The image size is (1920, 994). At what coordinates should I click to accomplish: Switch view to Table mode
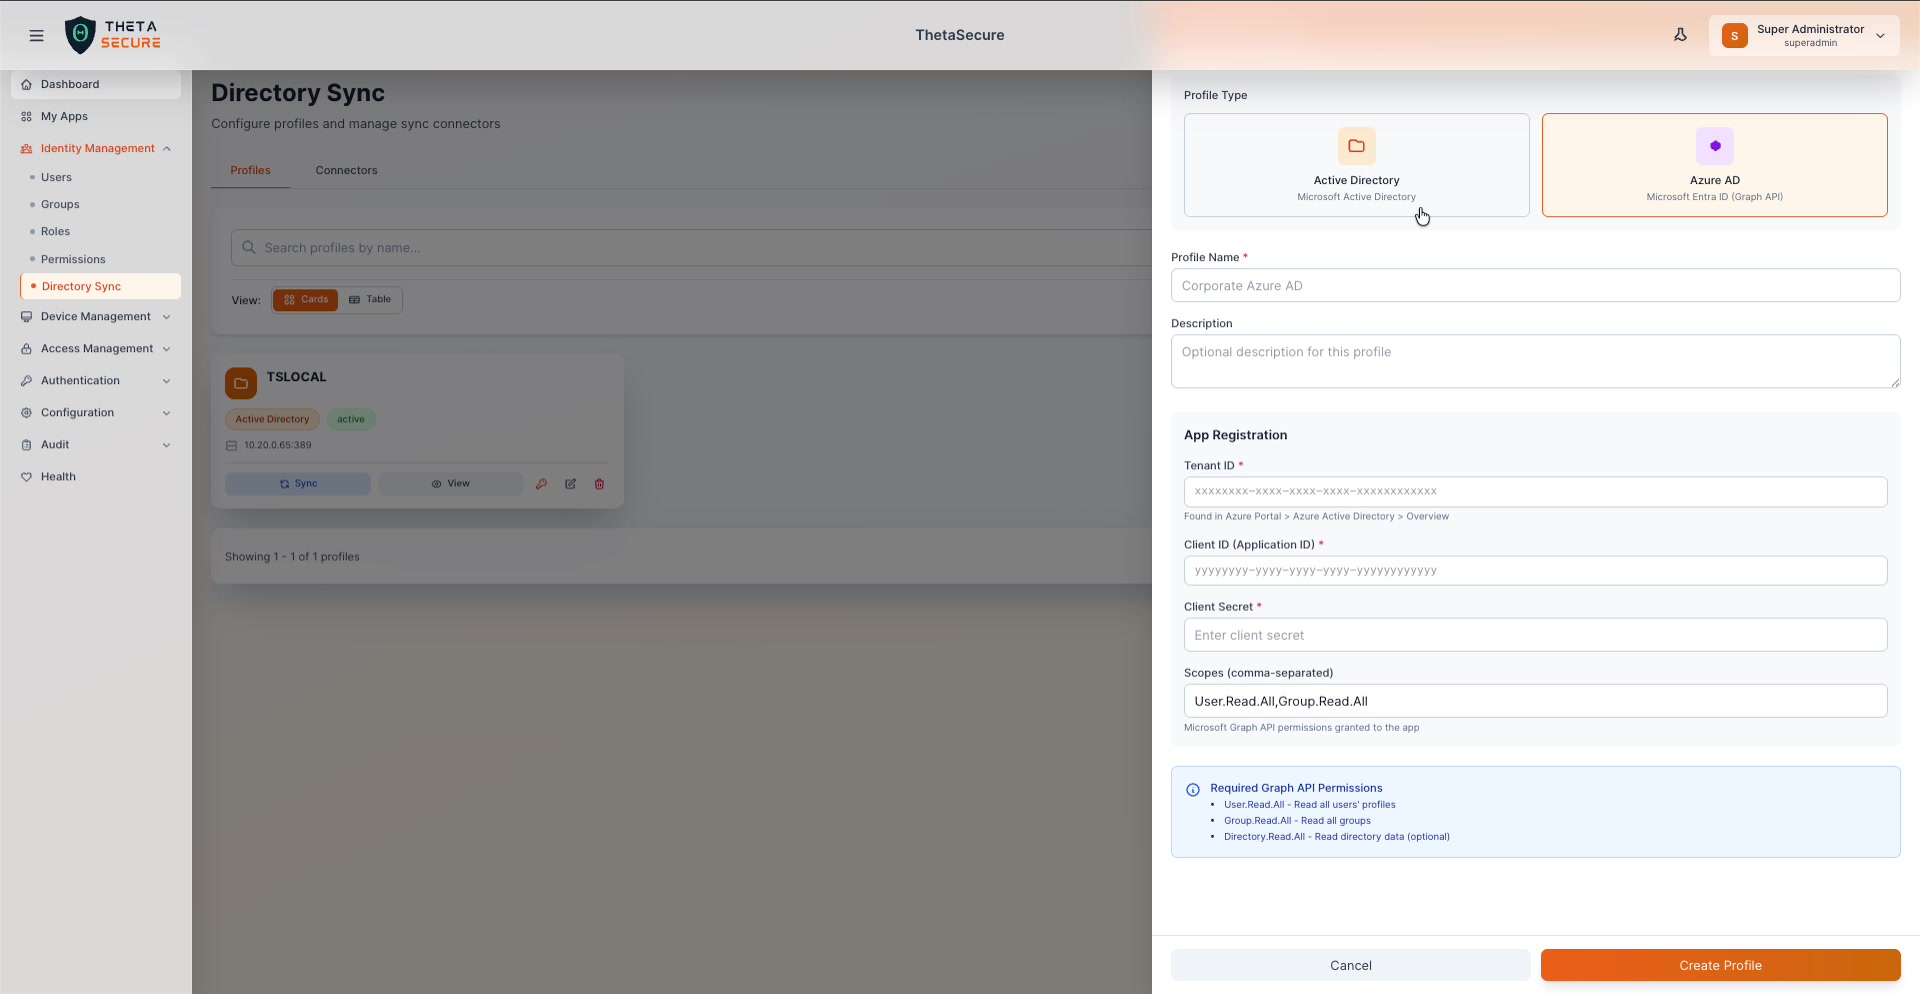(370, 299)
